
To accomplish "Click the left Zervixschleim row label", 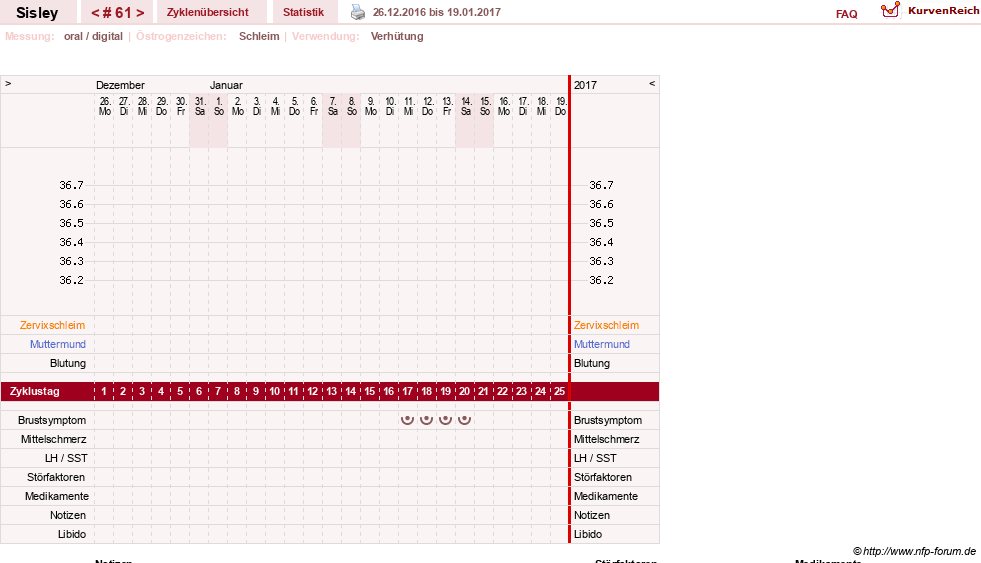I will tap(53, 325).
